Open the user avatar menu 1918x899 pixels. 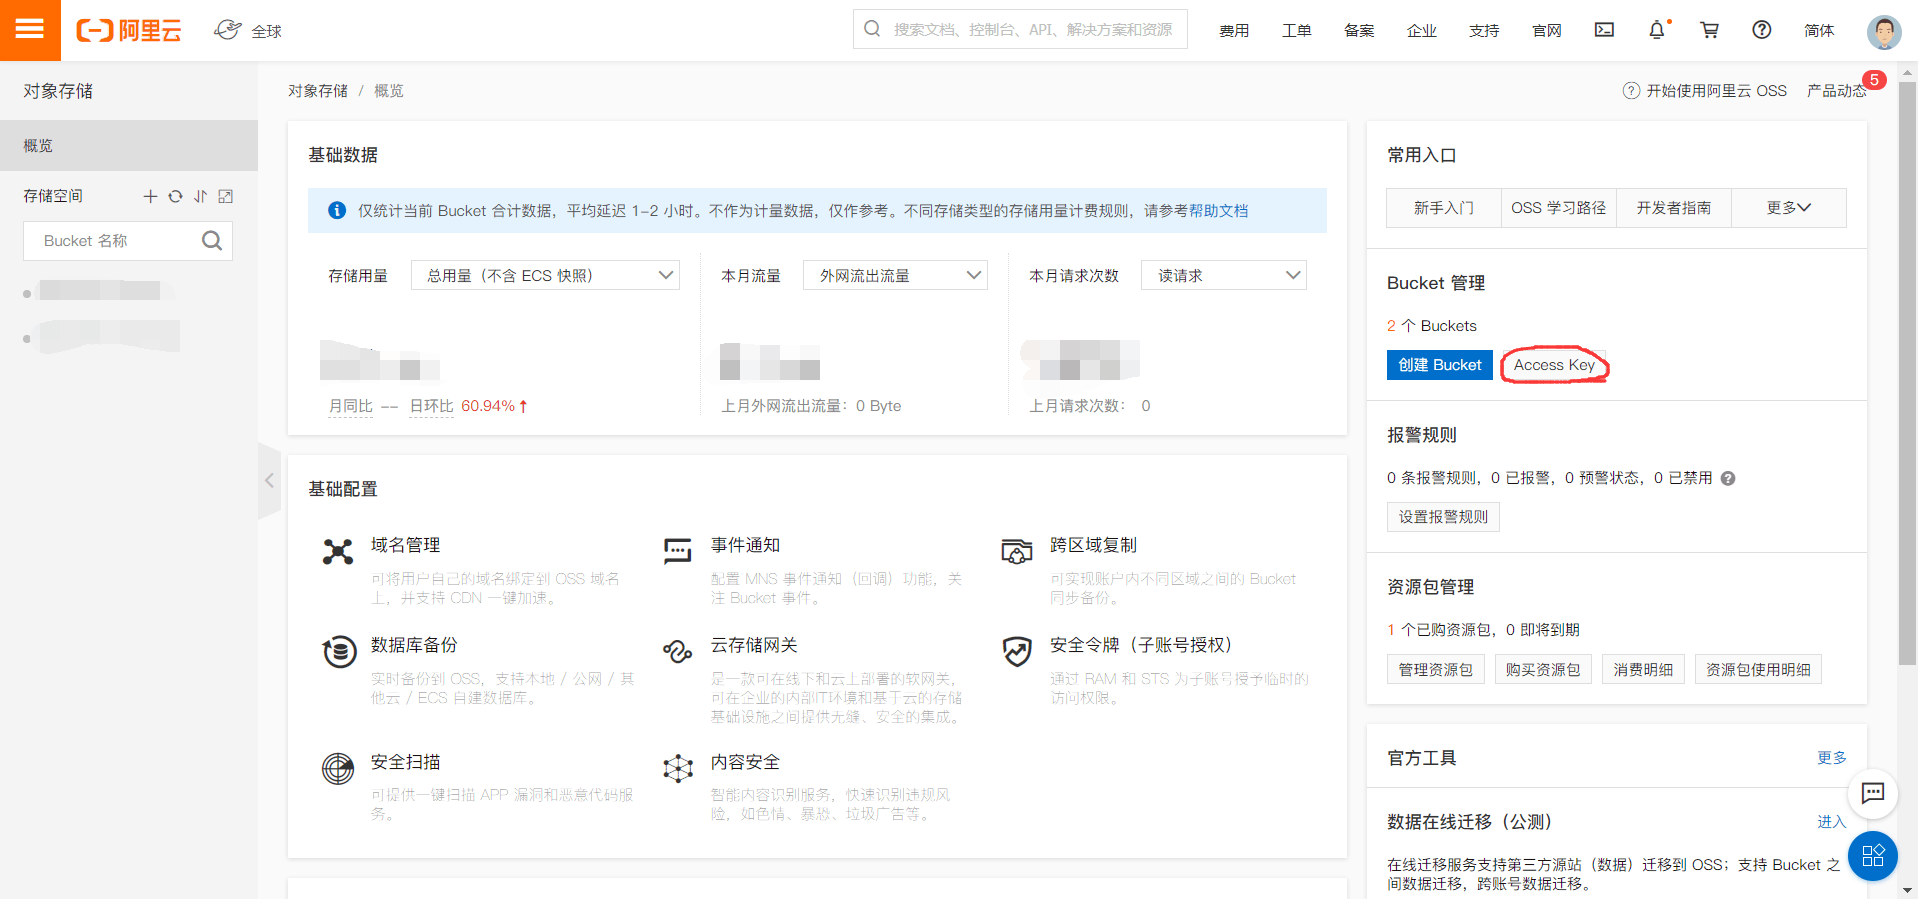(x=1884, y=31)
